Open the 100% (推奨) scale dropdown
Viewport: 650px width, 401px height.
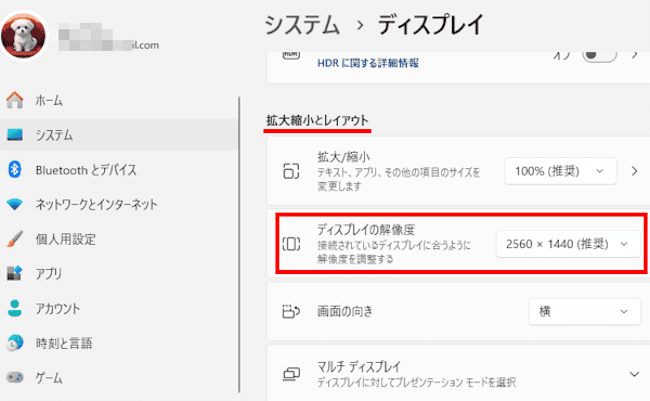point(560,171)
